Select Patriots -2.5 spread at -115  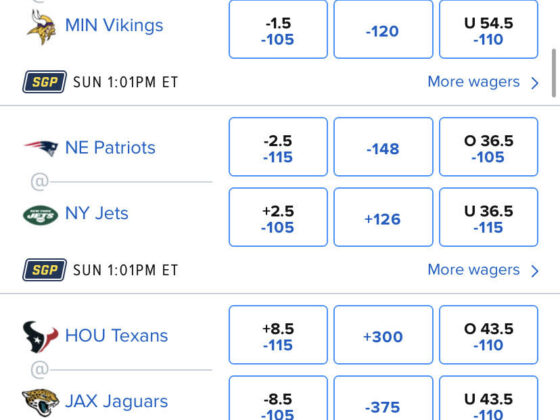click(x=278, y=147)
